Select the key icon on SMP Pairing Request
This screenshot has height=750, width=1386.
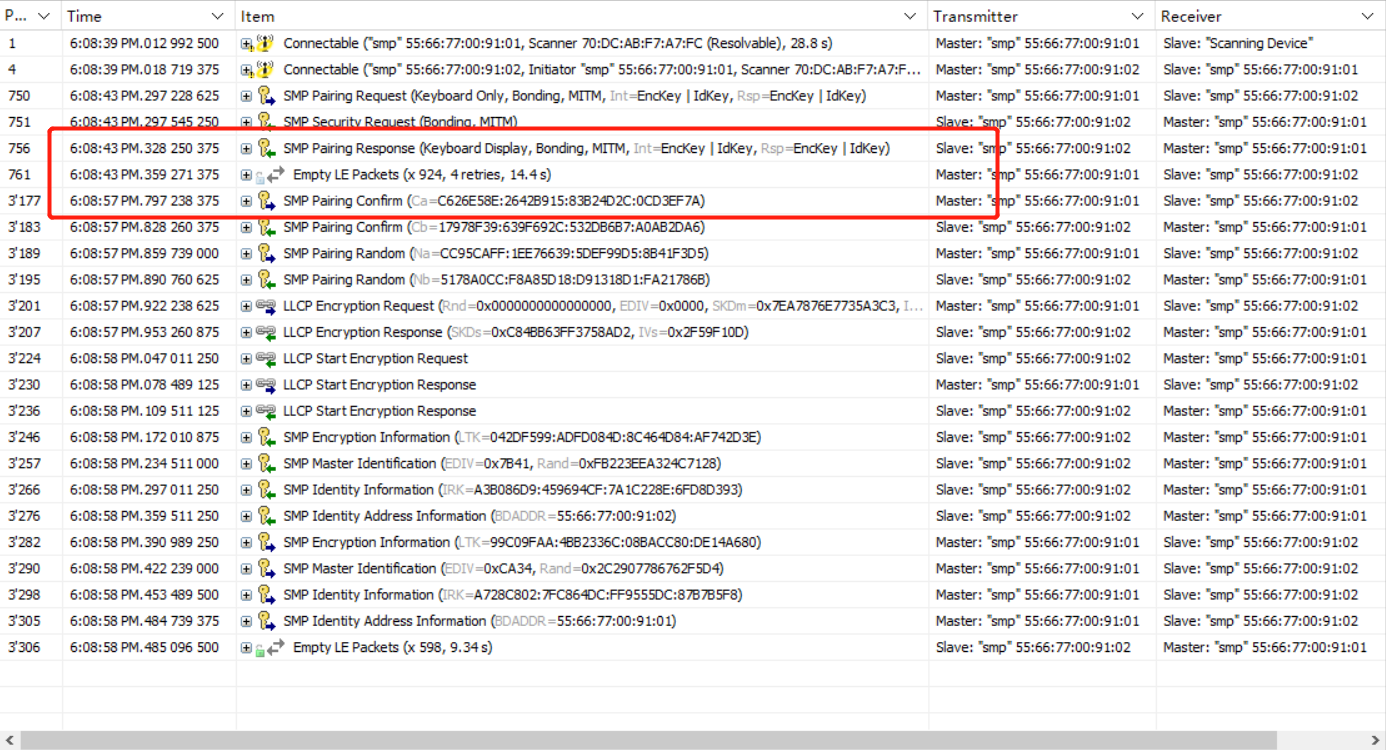click(263, 95)
